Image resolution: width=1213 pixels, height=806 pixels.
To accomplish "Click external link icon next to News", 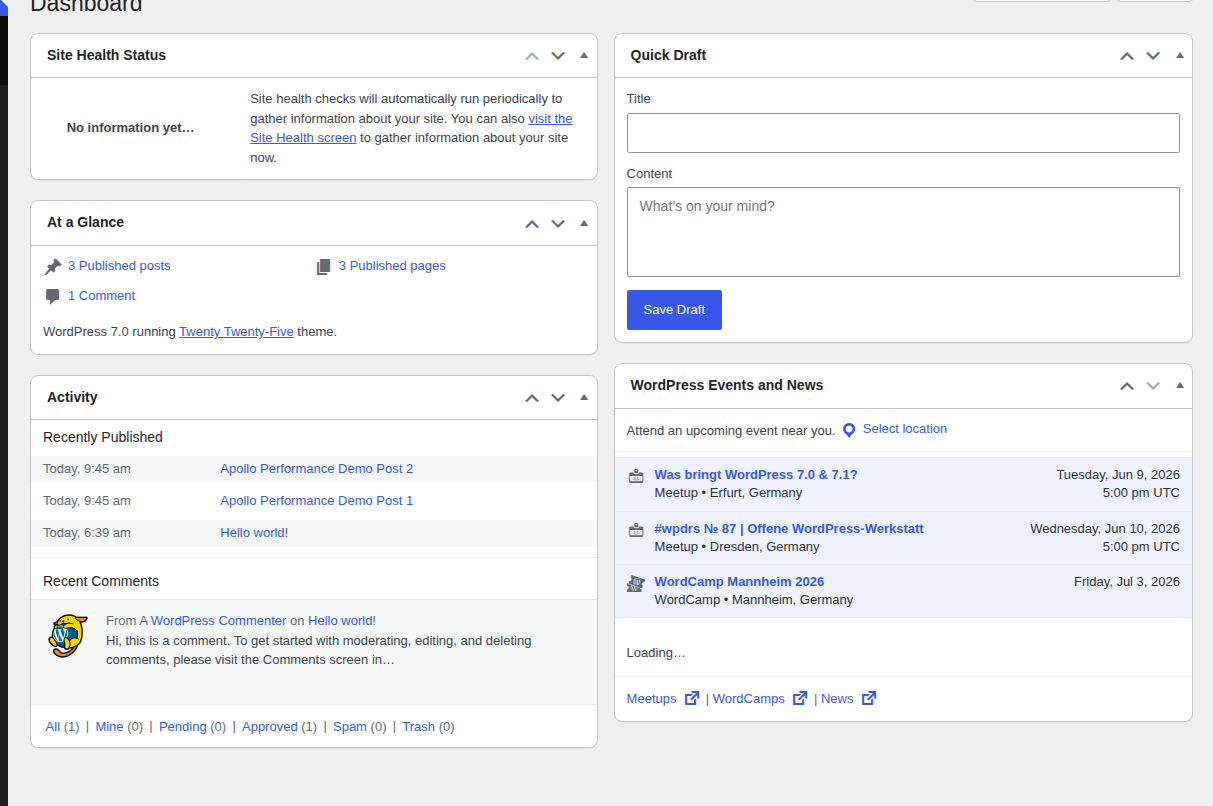I will pos(869,699).
